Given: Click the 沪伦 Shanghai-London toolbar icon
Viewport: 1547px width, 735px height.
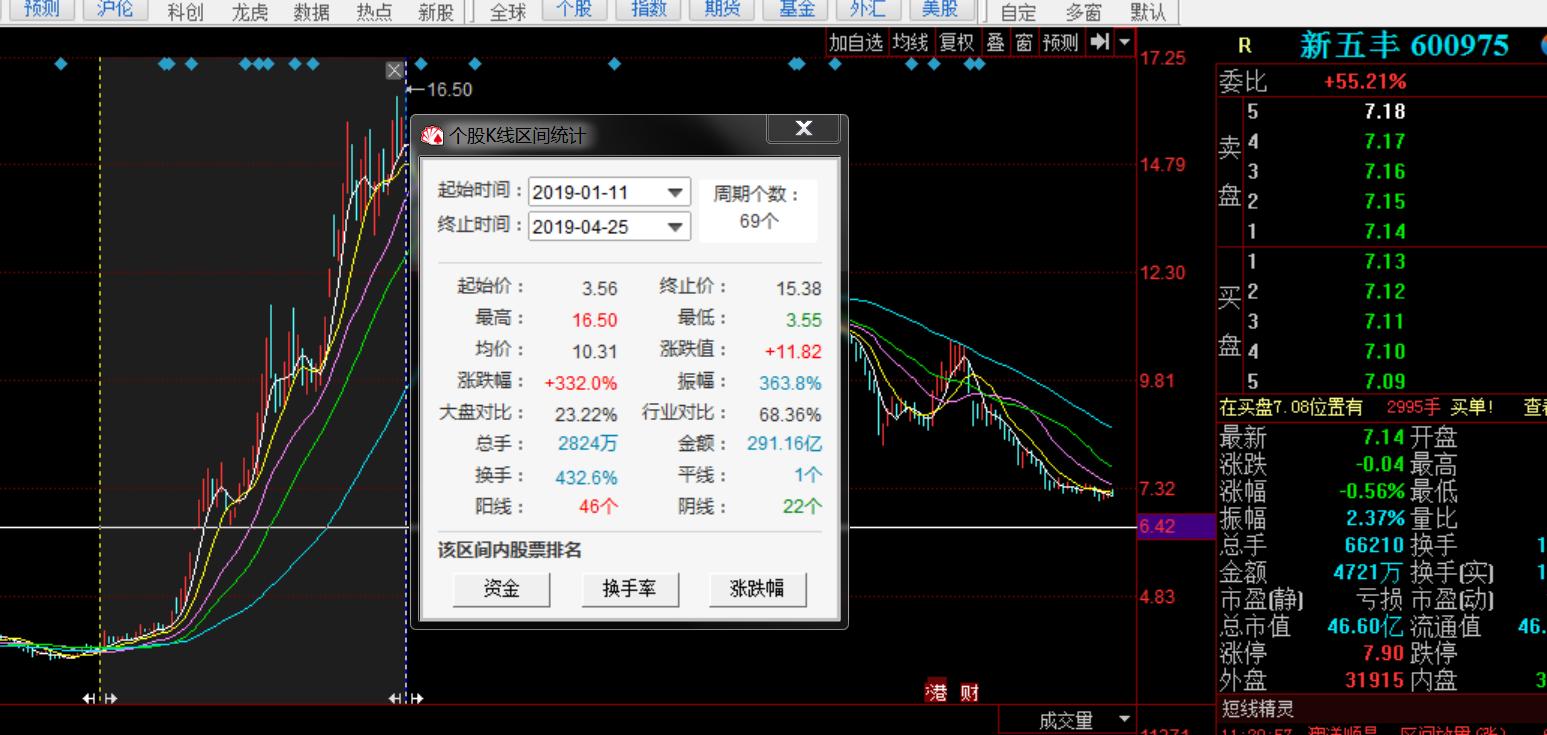Looking at the screenshot, I should [115, 11].
